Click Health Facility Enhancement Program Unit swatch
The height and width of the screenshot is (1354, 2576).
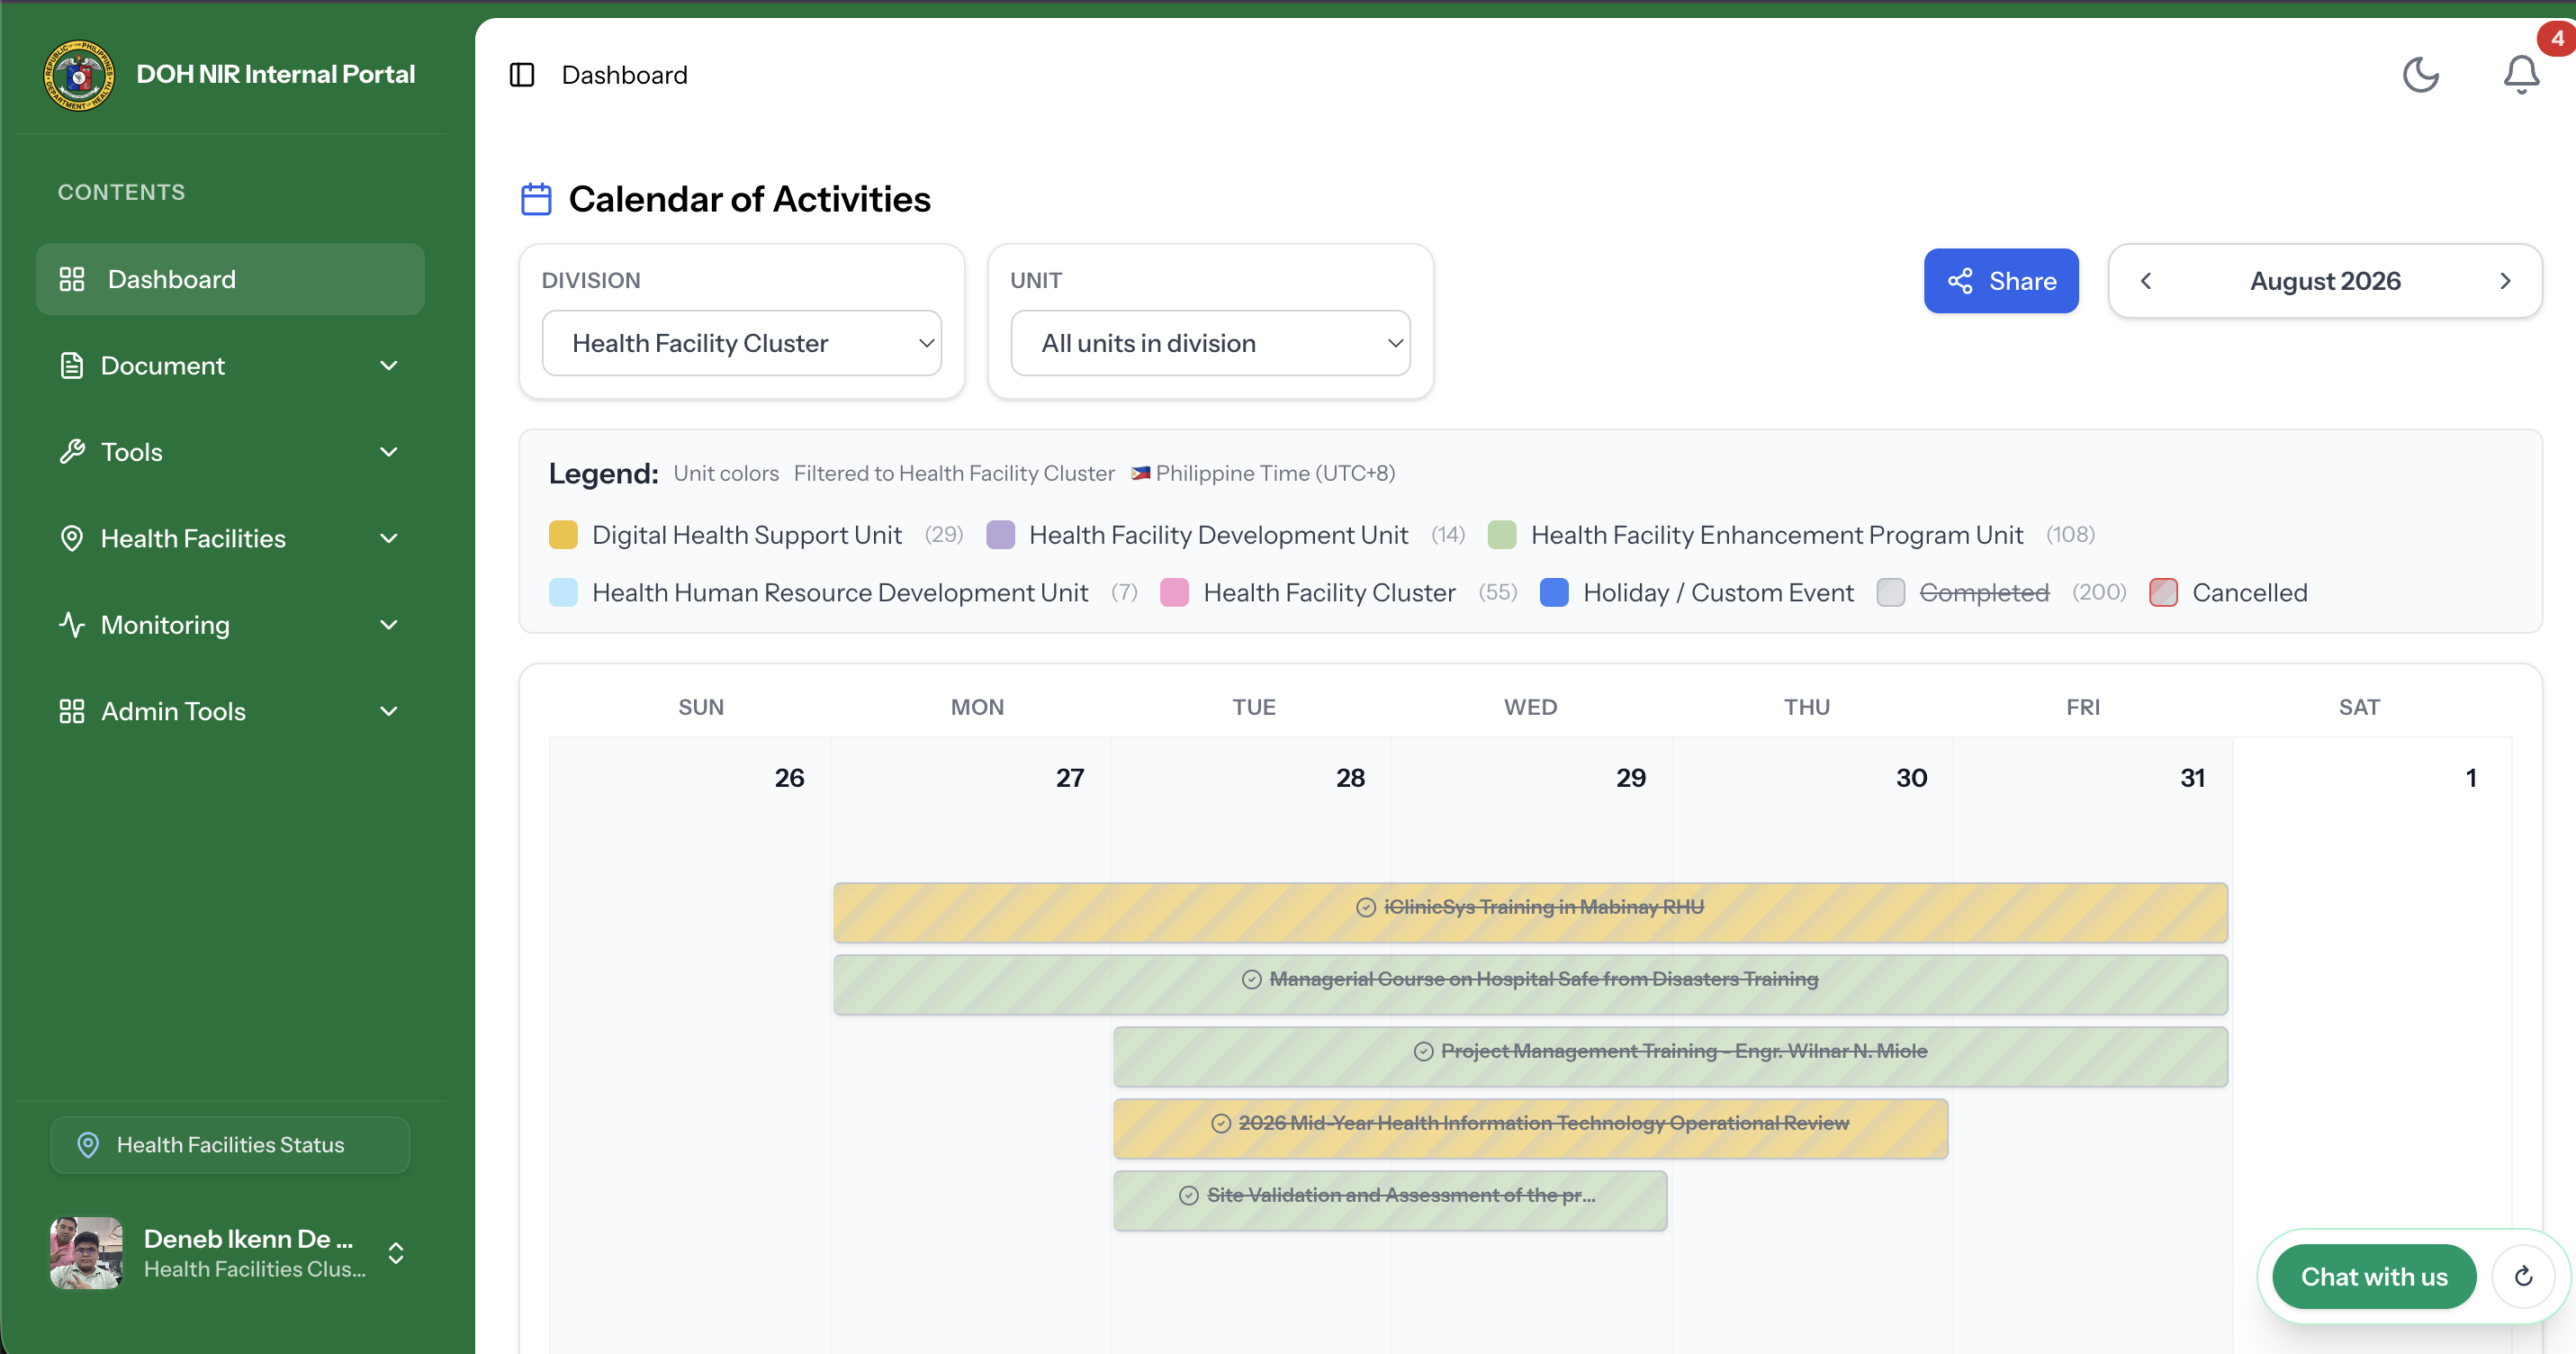click(1502, 535)
